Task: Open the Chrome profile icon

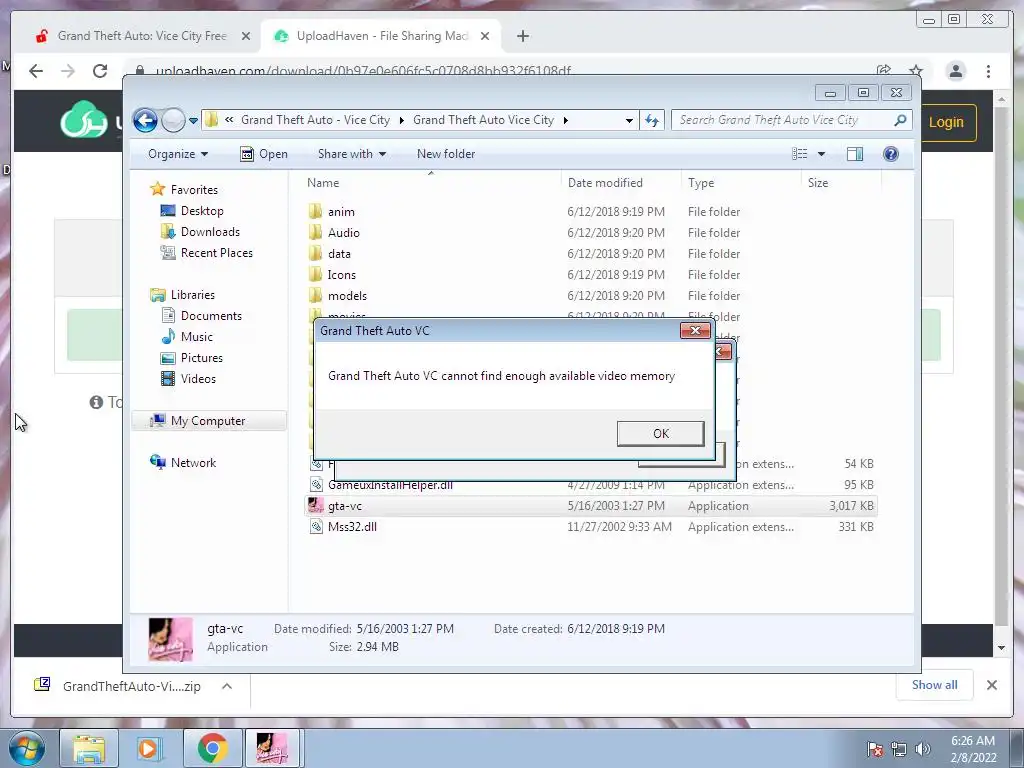Action: pos(955,71)
